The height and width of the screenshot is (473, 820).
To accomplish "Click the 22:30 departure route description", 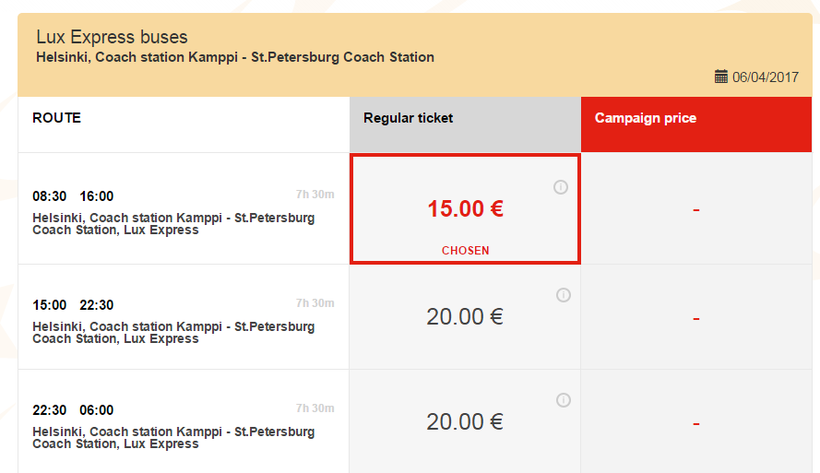I will click(173, 438).
